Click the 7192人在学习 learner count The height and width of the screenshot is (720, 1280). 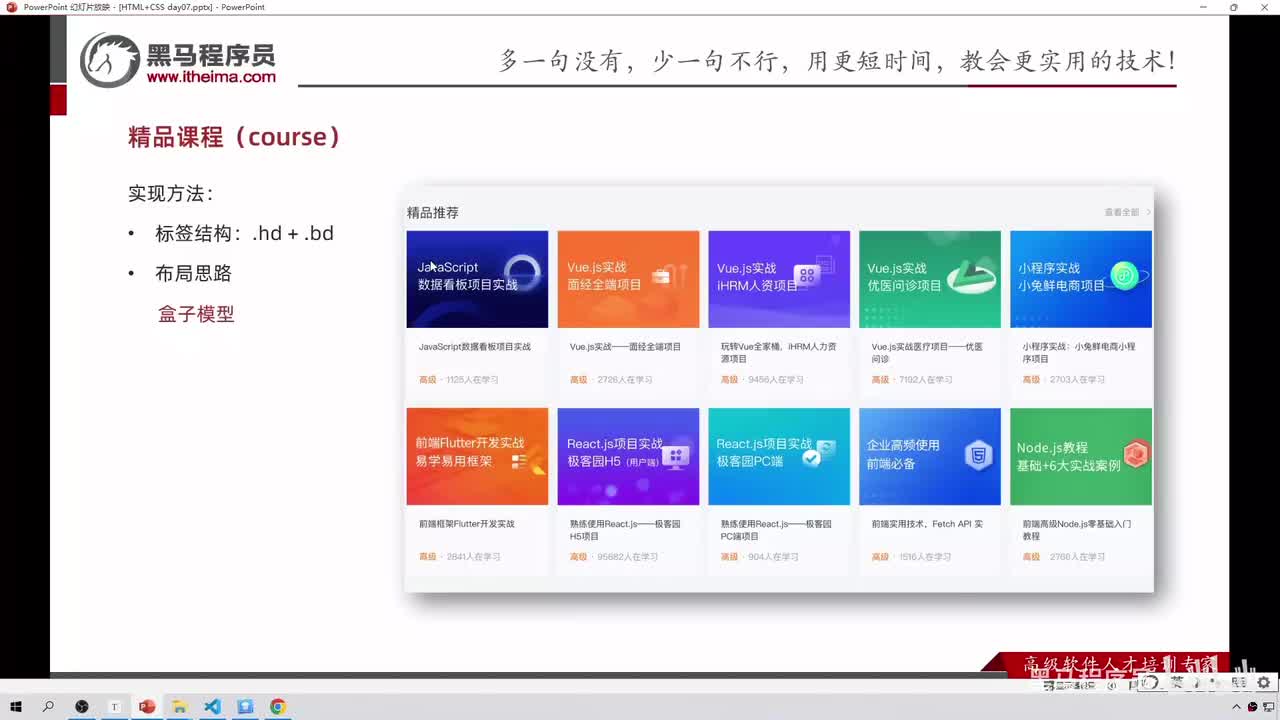[x=925, y=380]
